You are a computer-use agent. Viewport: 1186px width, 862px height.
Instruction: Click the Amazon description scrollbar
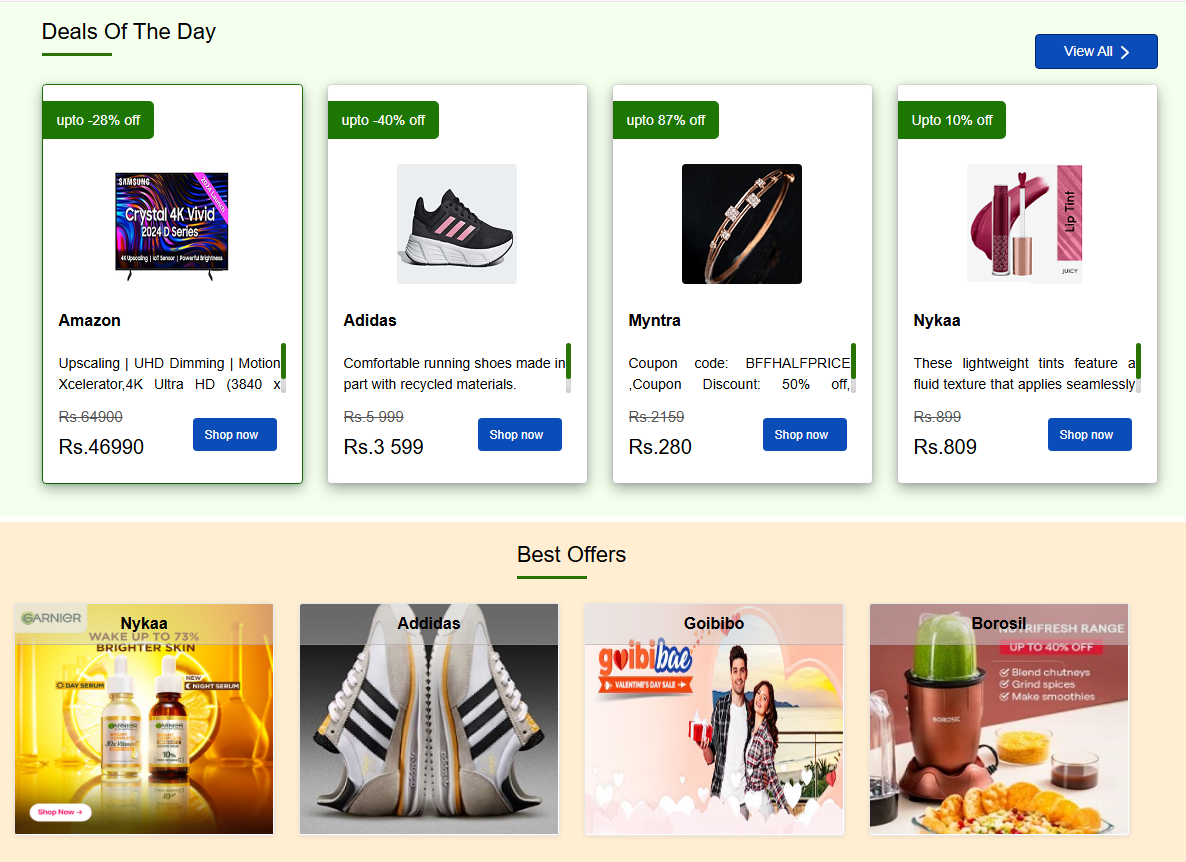pyautogui.click(x=284, y=367)
